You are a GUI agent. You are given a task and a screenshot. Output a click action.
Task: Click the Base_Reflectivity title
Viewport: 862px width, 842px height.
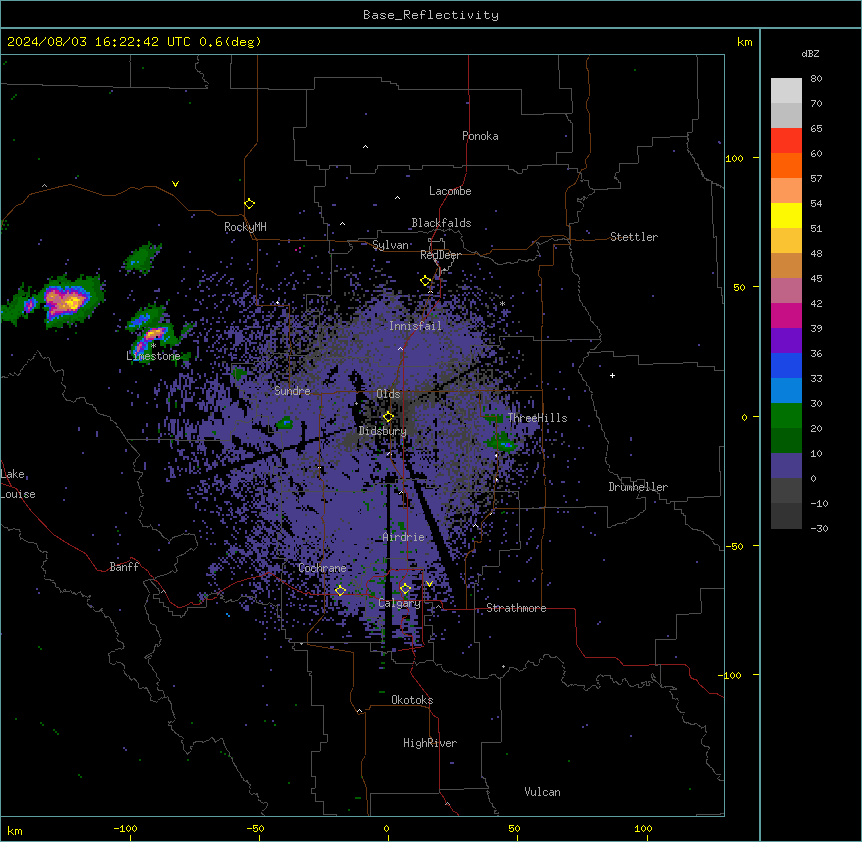coord(431,15)
